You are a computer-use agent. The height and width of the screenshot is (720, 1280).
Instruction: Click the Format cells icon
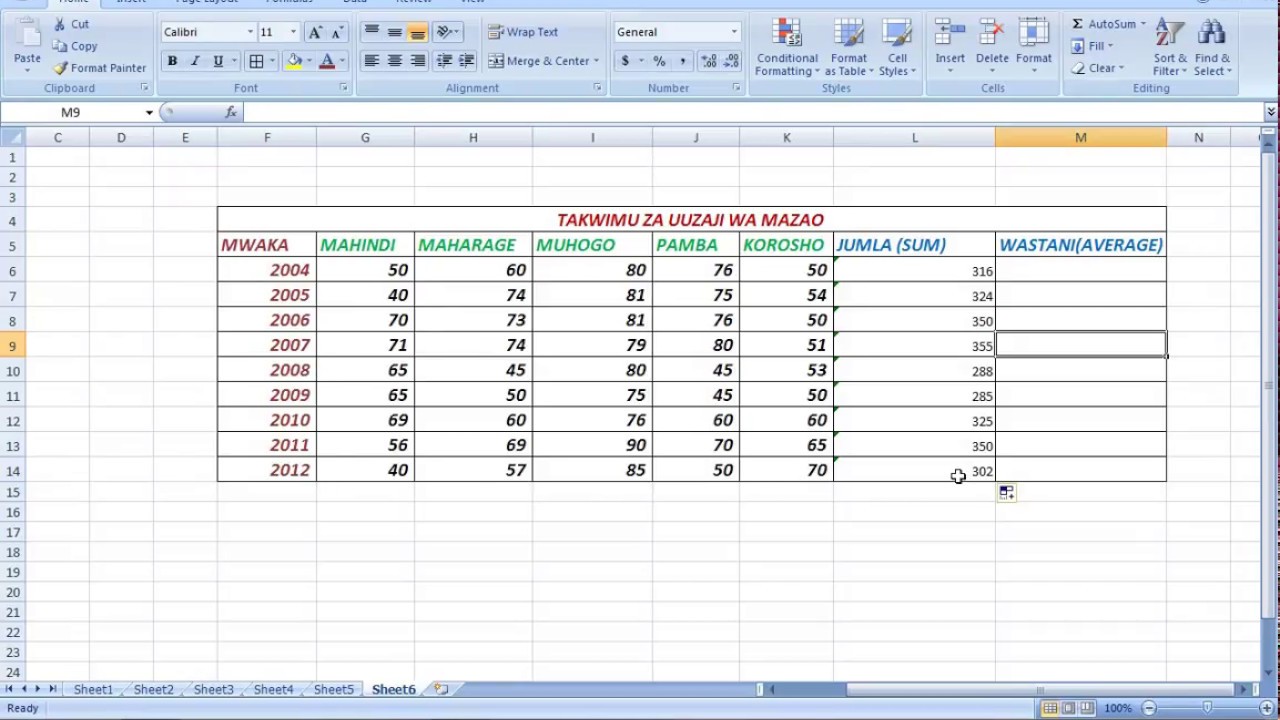click(x=1033, y=32)
